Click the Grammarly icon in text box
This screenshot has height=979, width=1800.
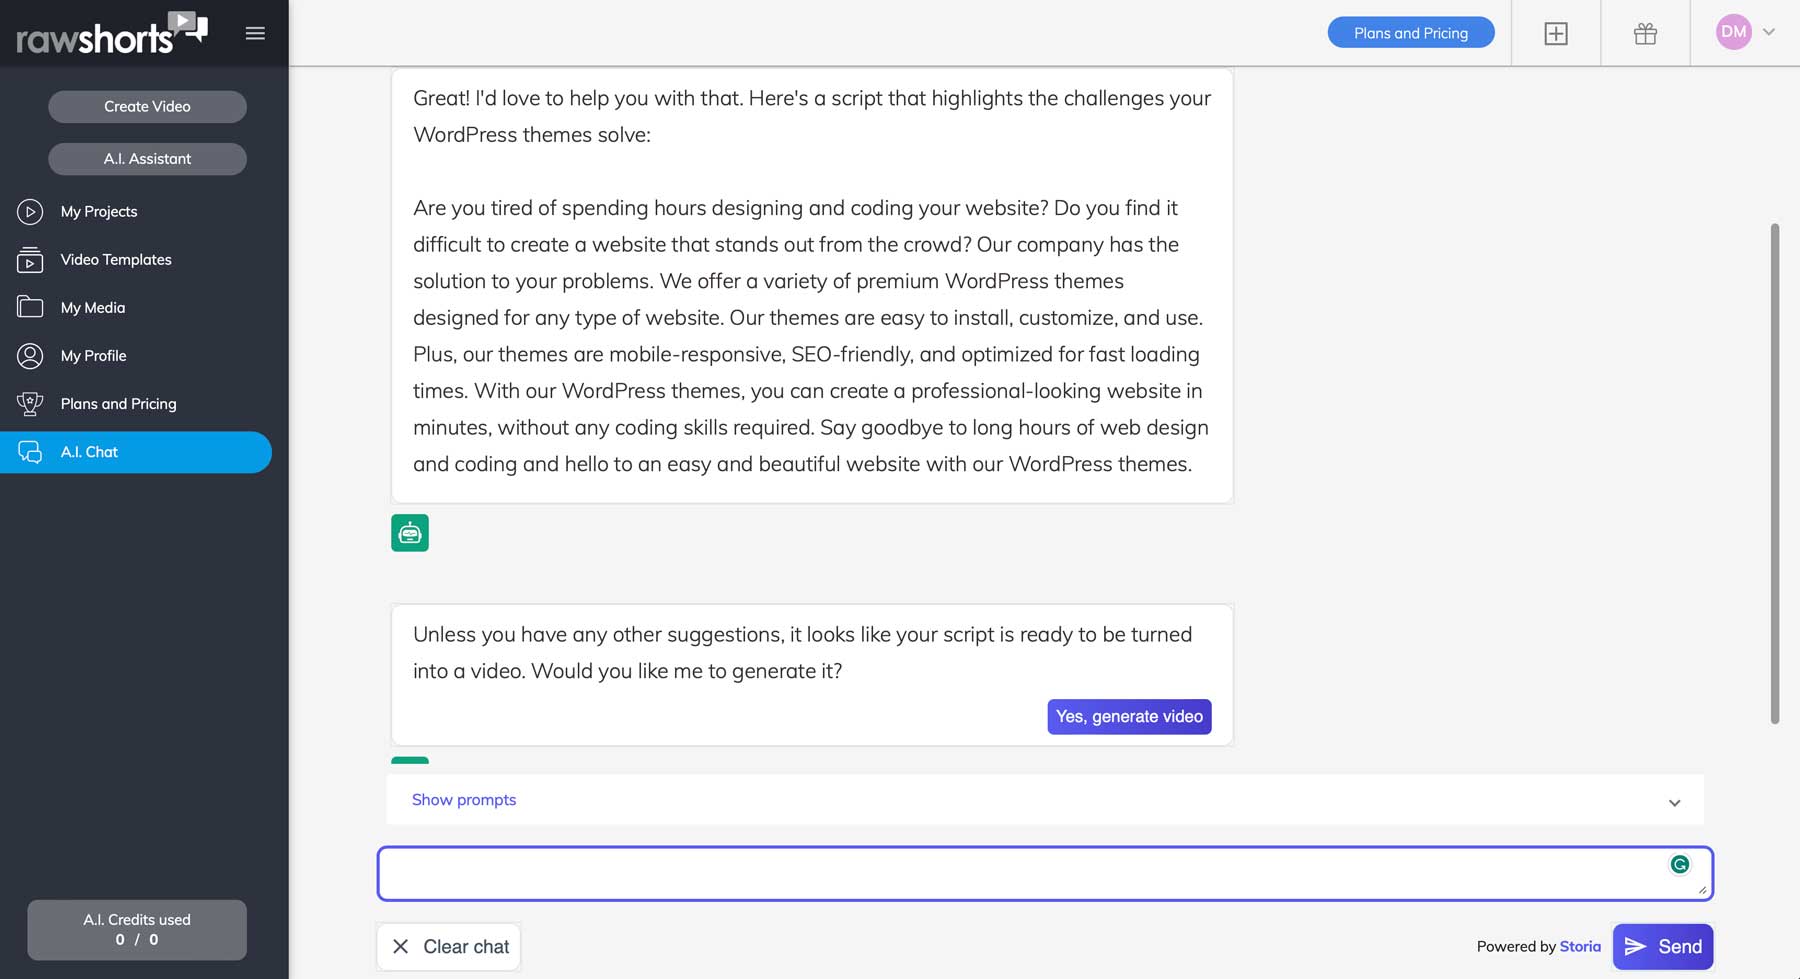[1680, 864]
